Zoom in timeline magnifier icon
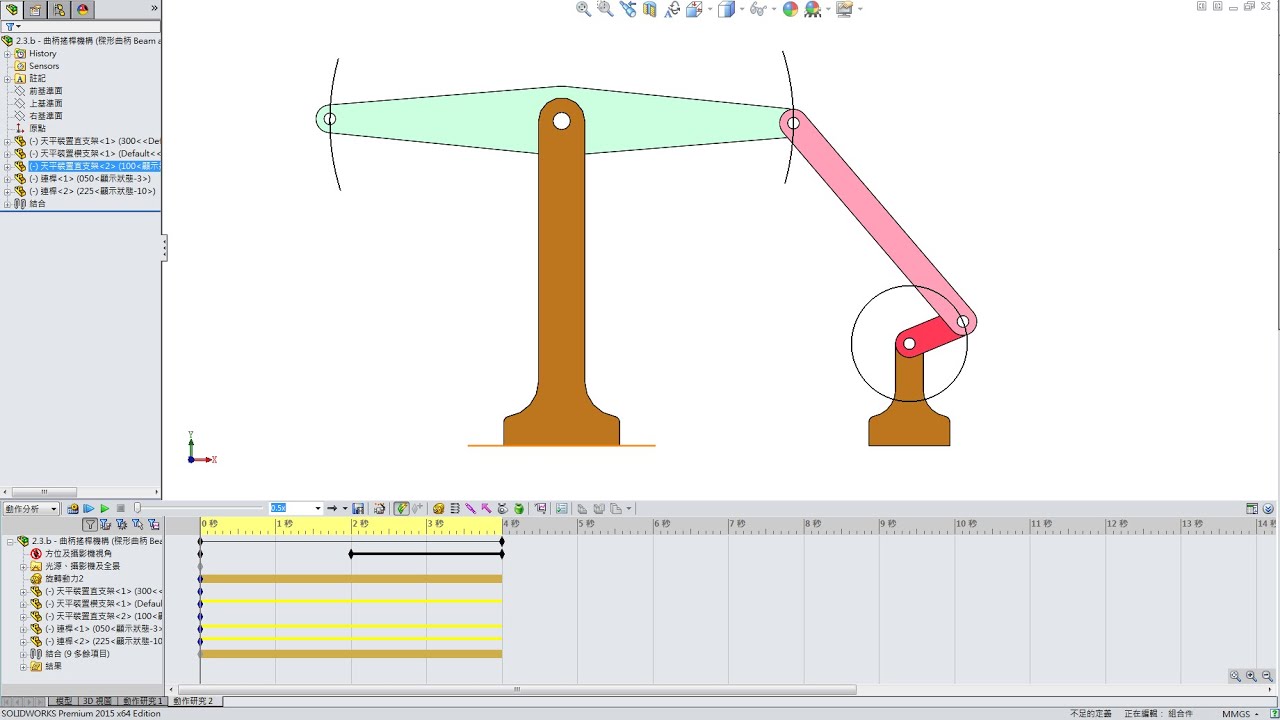This screenshot has width=1280, height=720. [x=1251, y=677]
